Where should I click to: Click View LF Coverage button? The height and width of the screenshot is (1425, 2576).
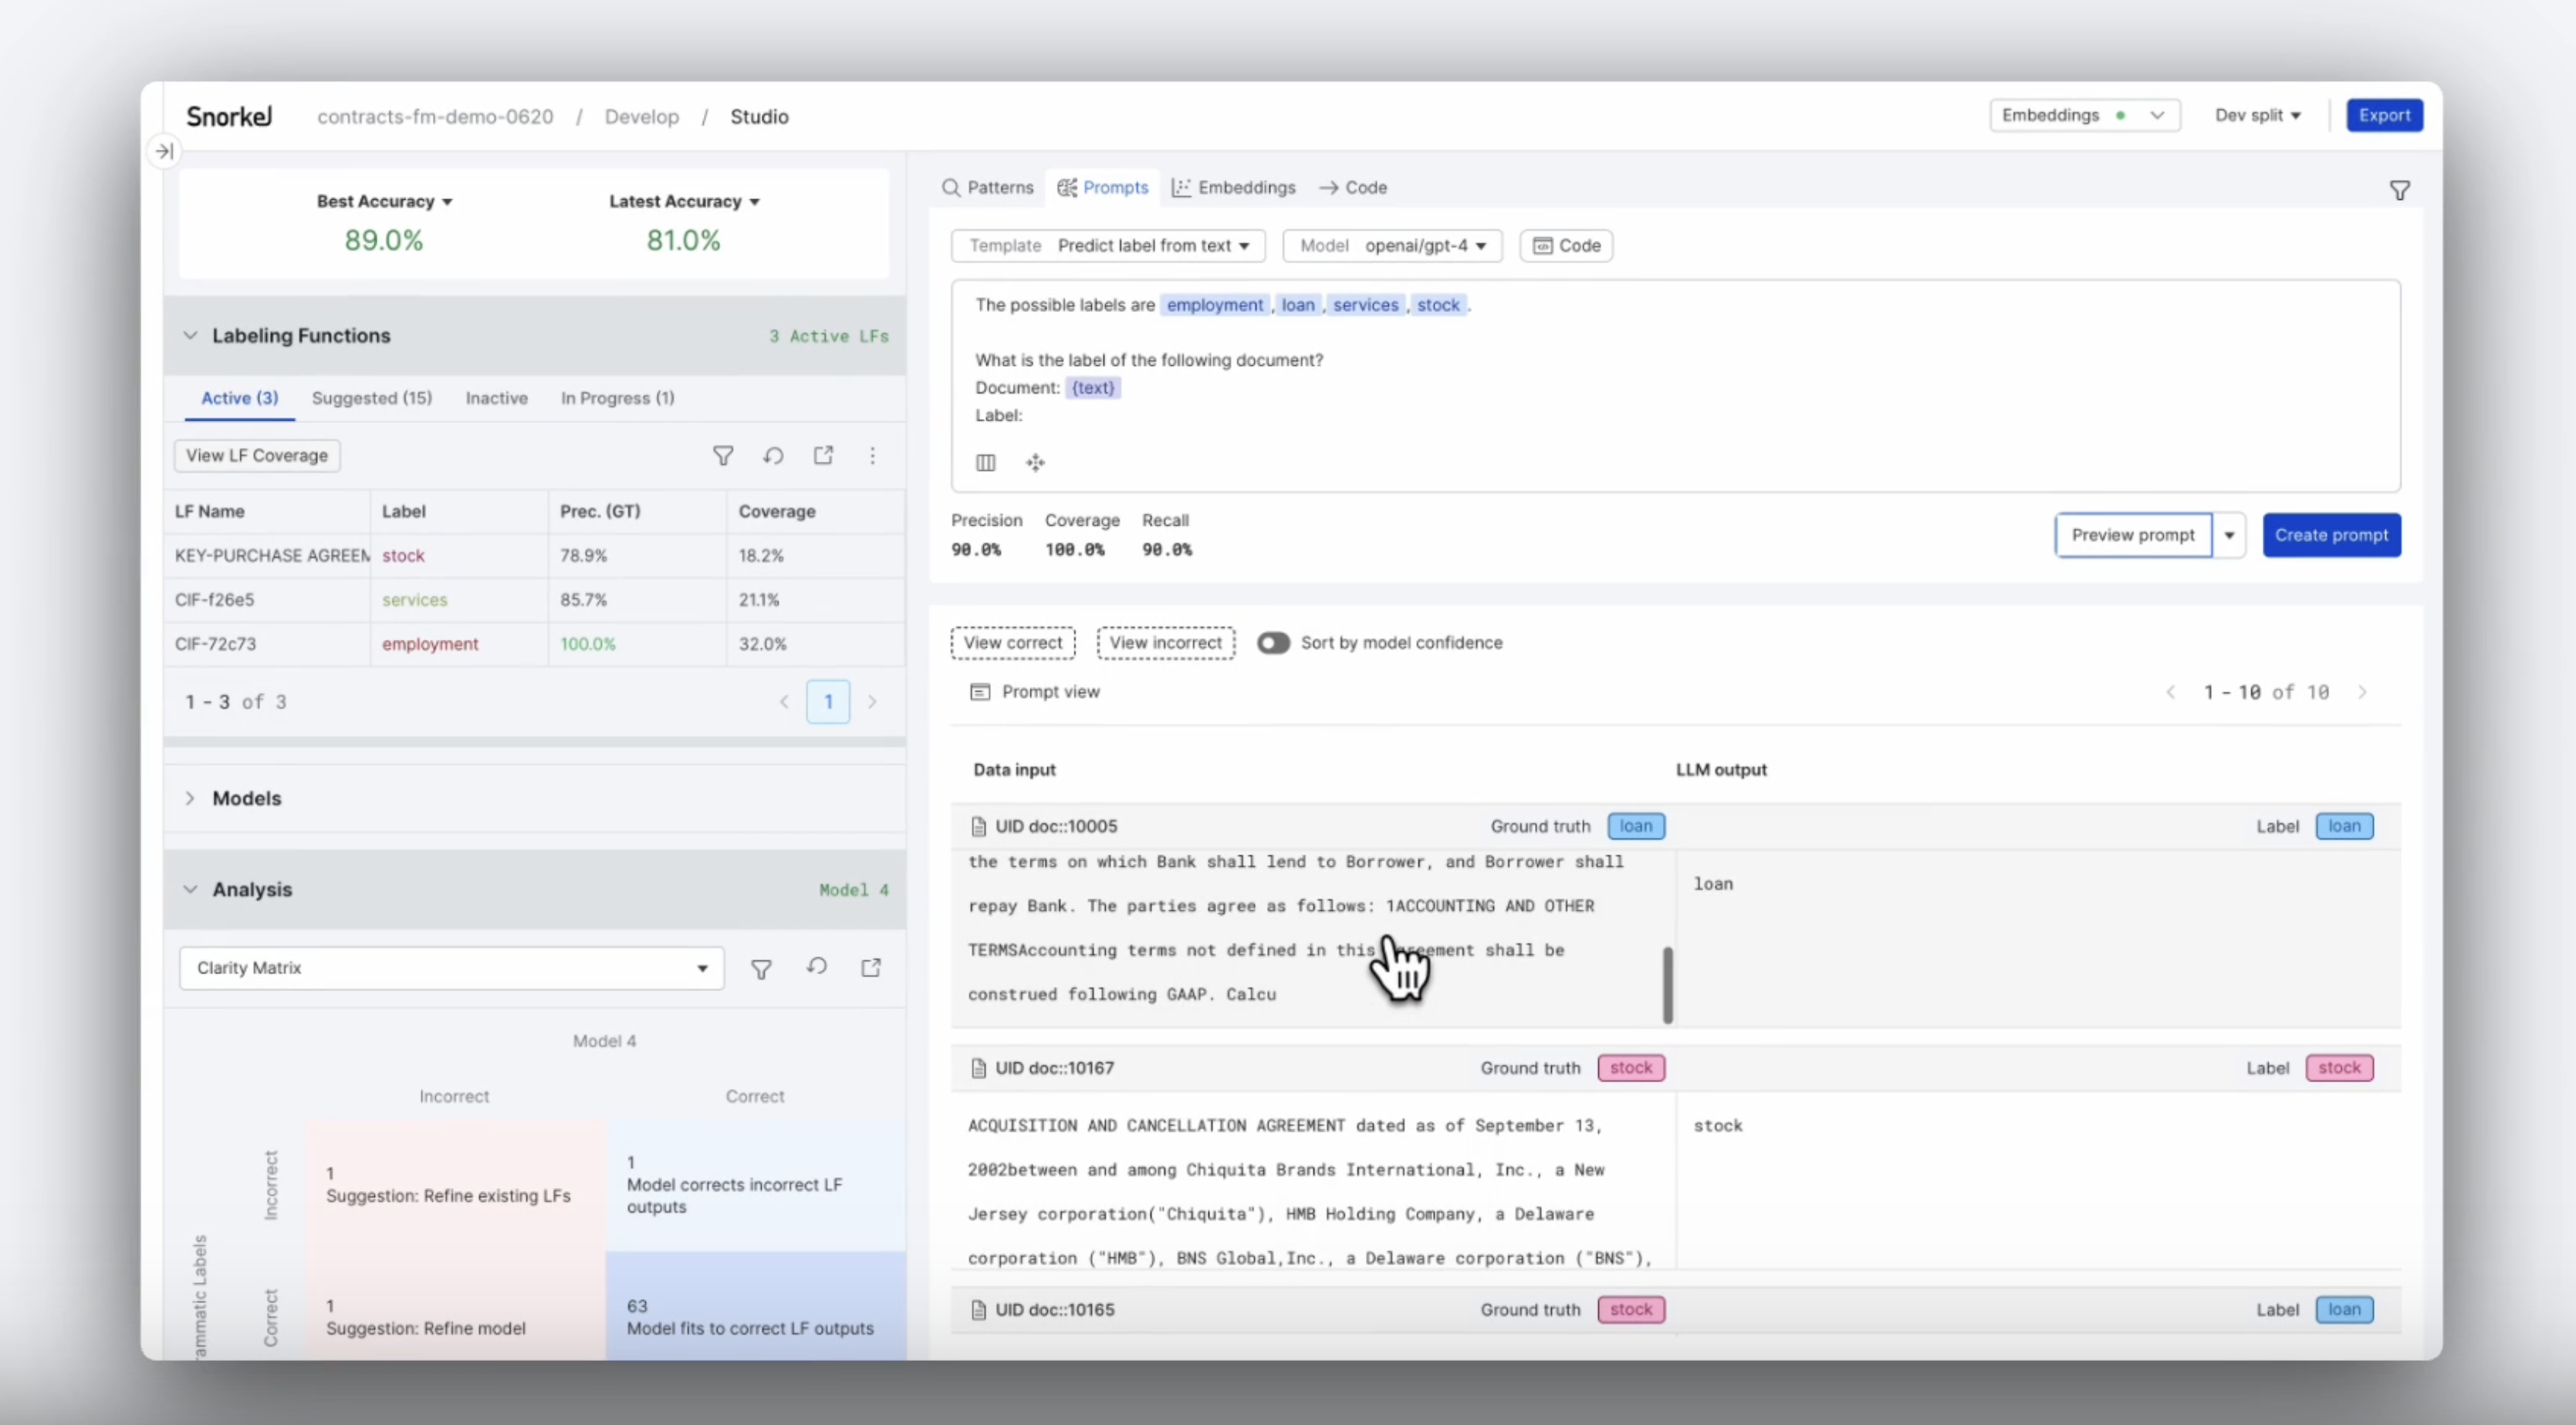point(256,455)
